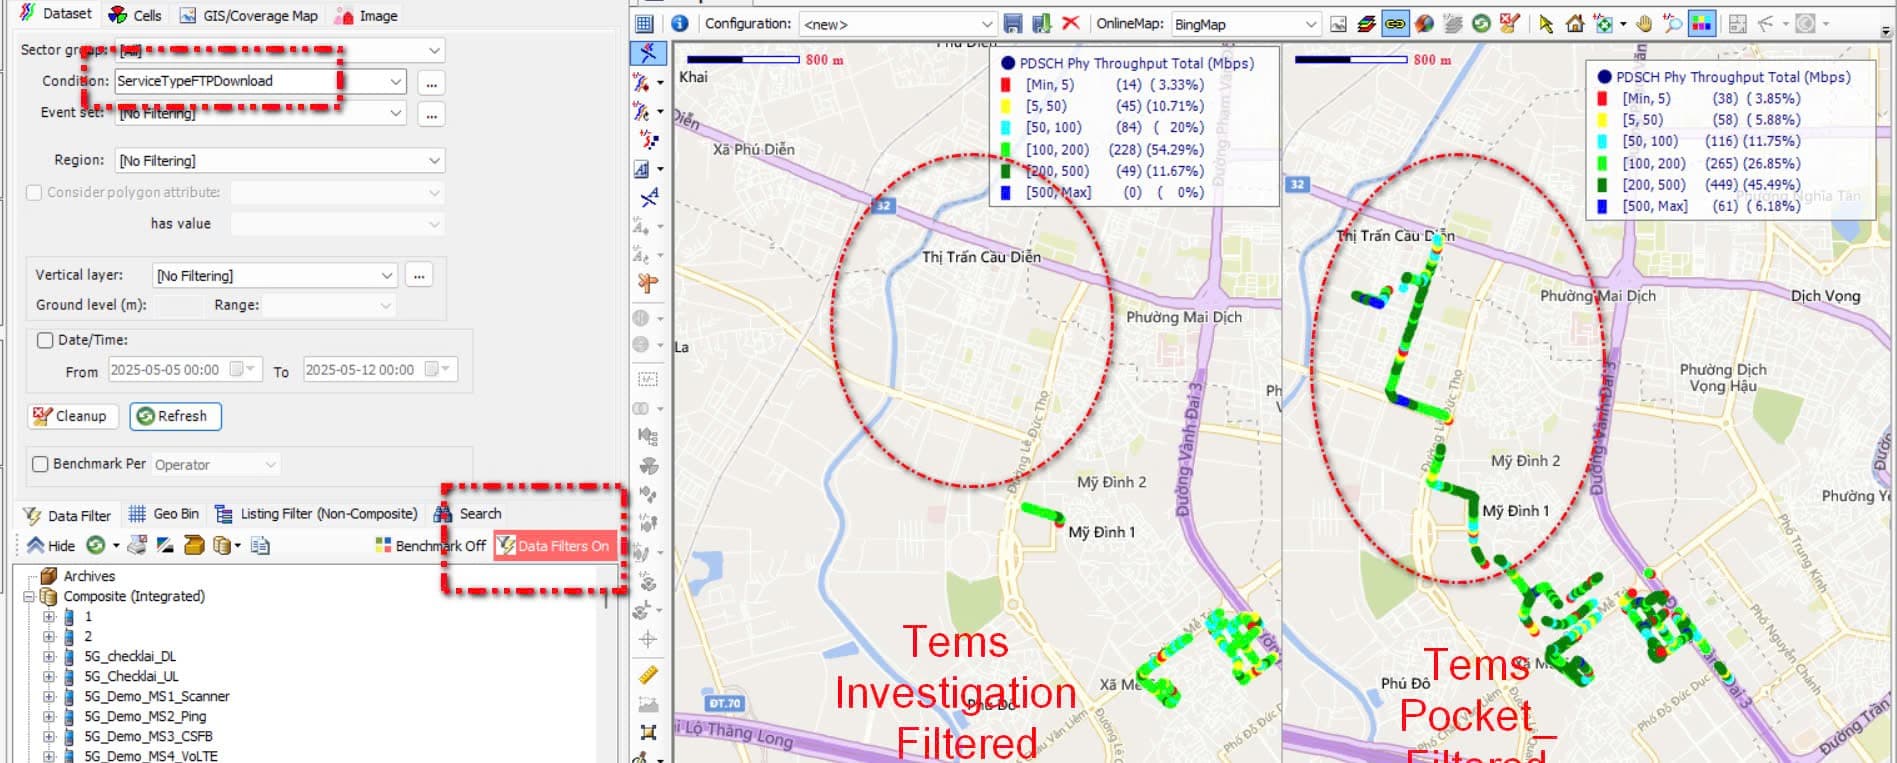Screen dimensions: 1897x763
Task: Select the magnifier zoom tool
Action: tap(1671, 24)
